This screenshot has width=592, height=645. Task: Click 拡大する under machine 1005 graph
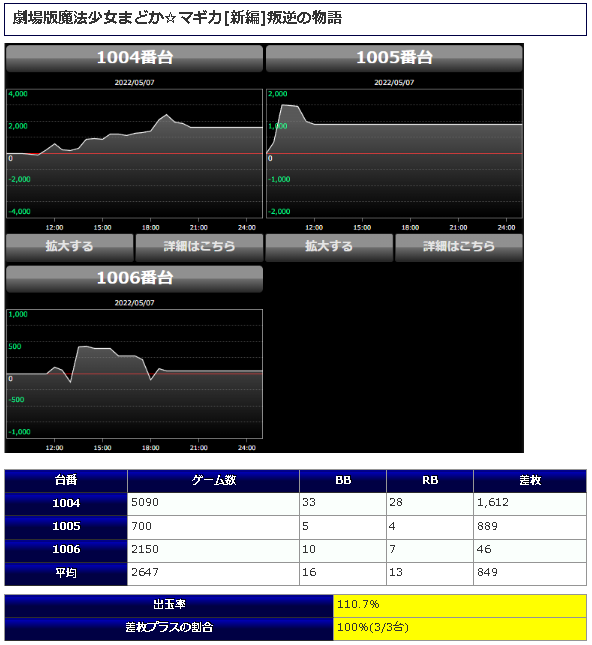coord(329,247)
